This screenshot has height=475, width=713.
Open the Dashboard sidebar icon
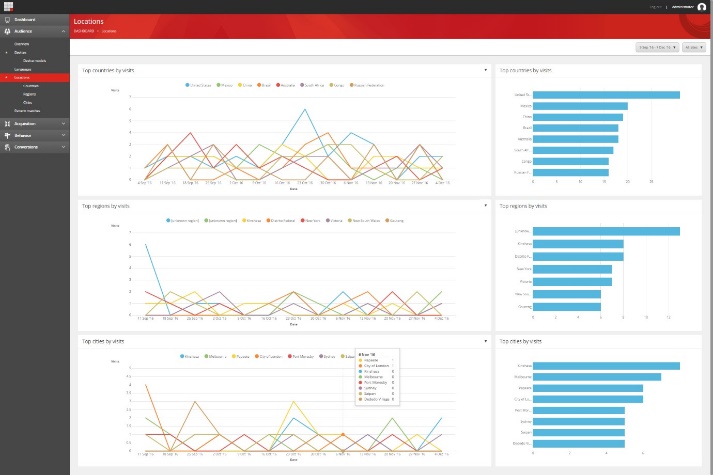[7, 20]
